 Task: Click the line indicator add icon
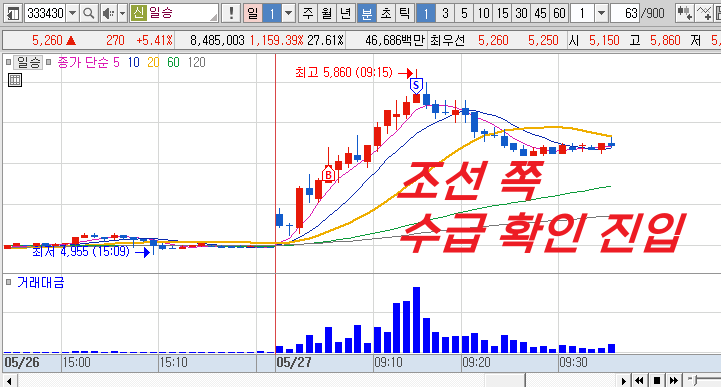703,13
